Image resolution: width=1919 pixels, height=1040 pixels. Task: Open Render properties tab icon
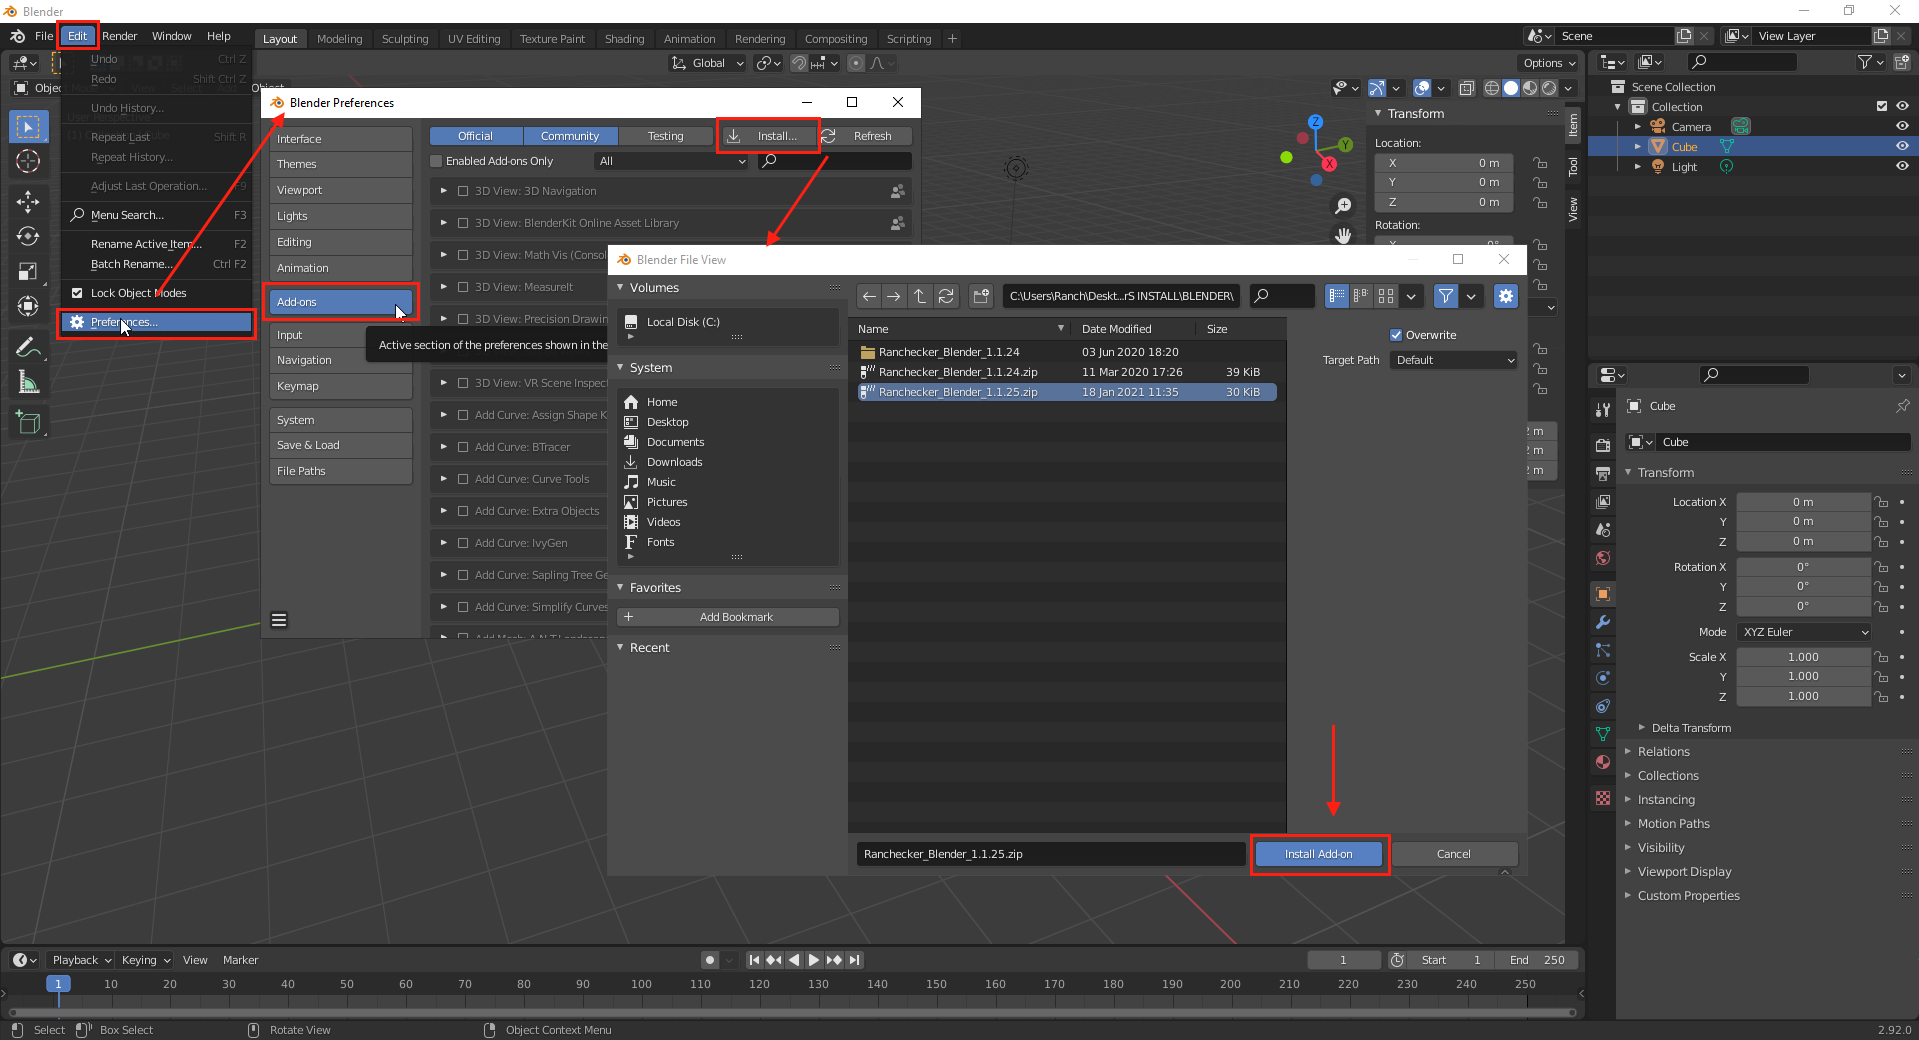(x=1603, y=445)
